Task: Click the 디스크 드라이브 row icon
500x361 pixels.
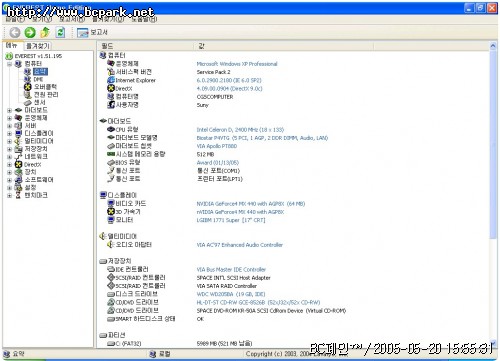Action: [x=111, y=294]
